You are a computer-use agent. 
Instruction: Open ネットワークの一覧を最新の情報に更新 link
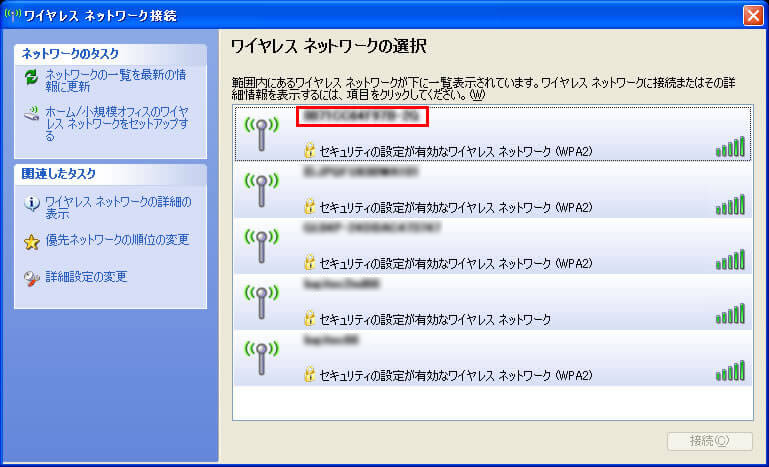[x=116, y=81]
